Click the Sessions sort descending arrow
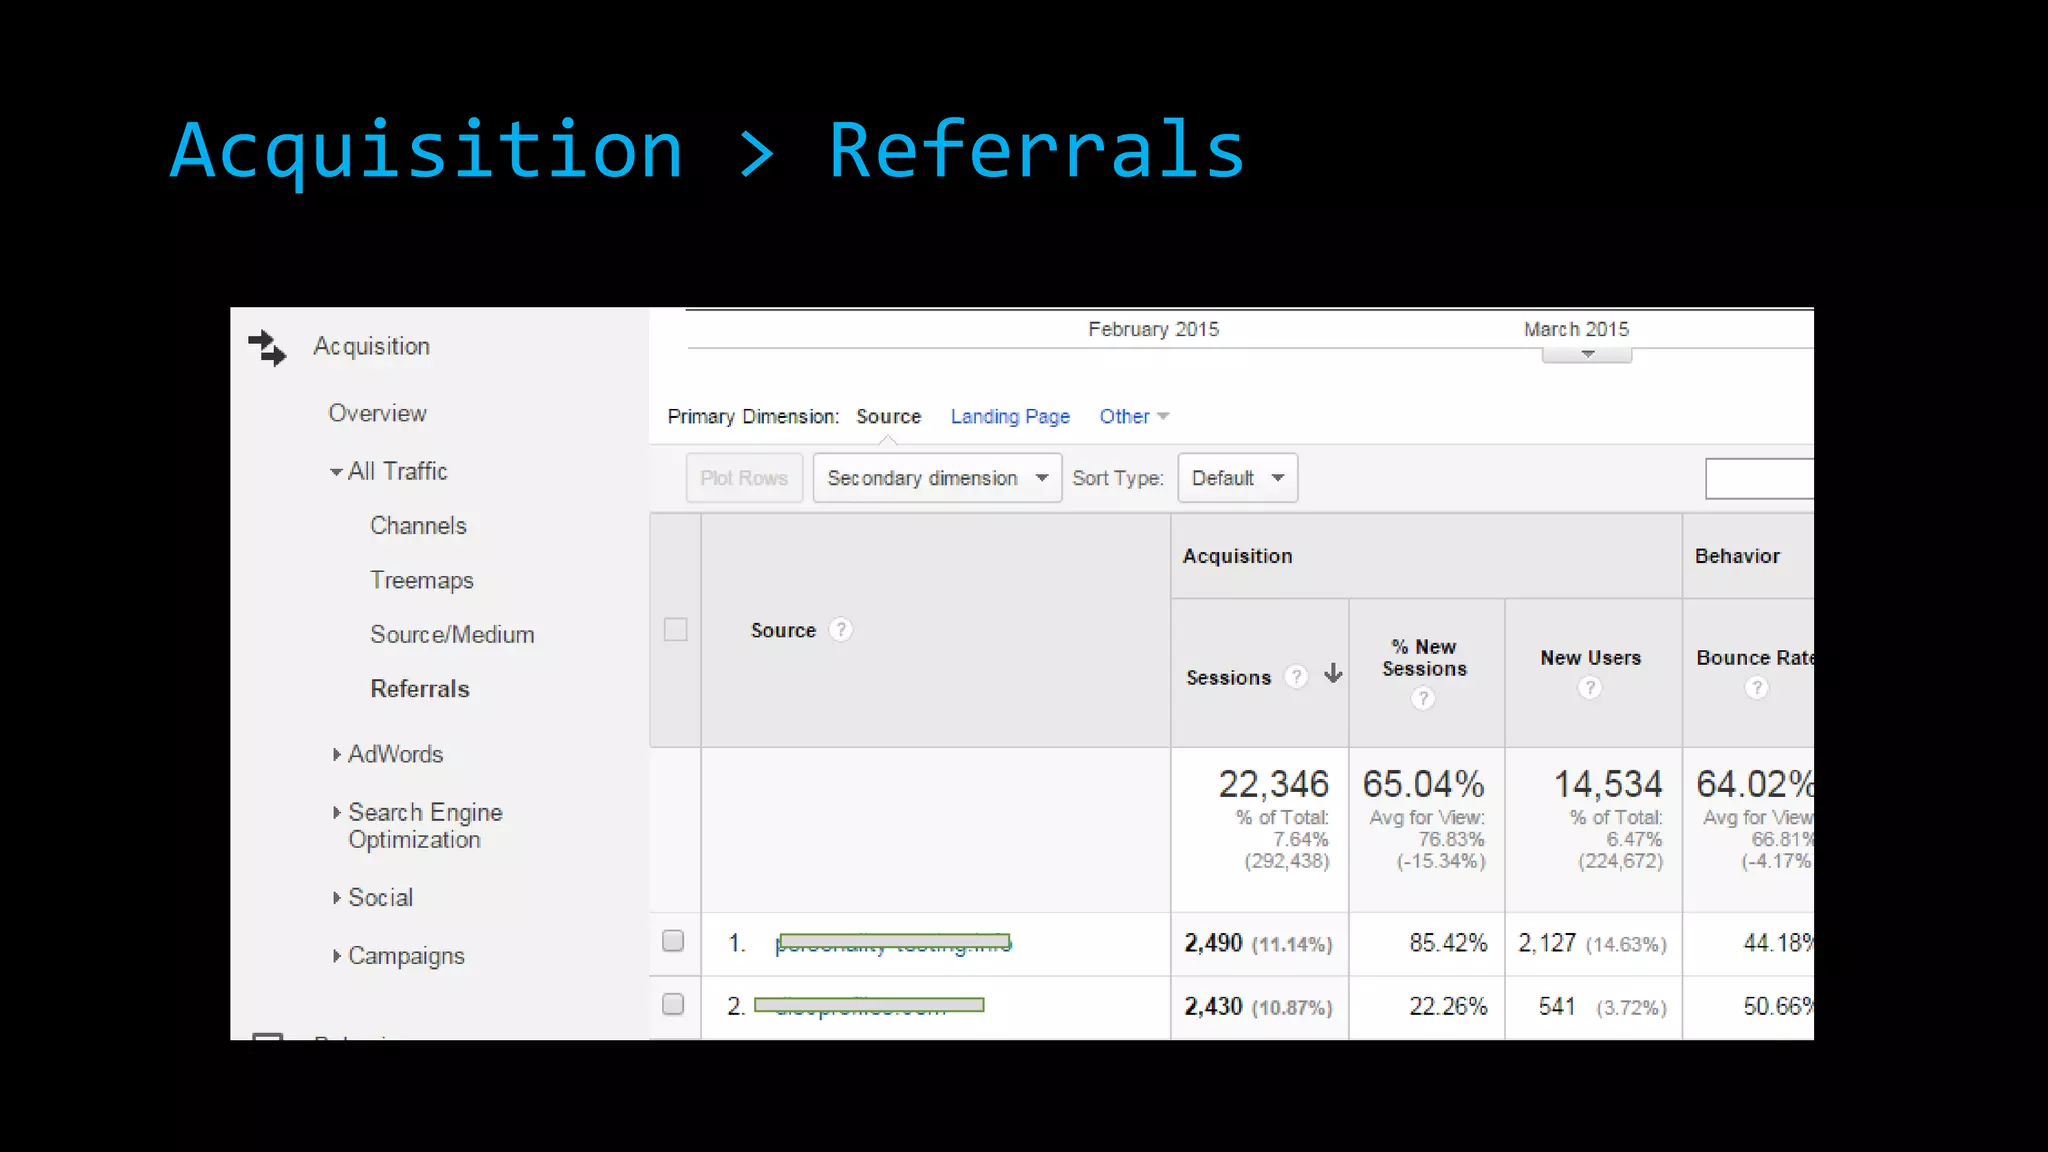The height and width of the screenshot is (1152, 2048). coord(1333,673)
